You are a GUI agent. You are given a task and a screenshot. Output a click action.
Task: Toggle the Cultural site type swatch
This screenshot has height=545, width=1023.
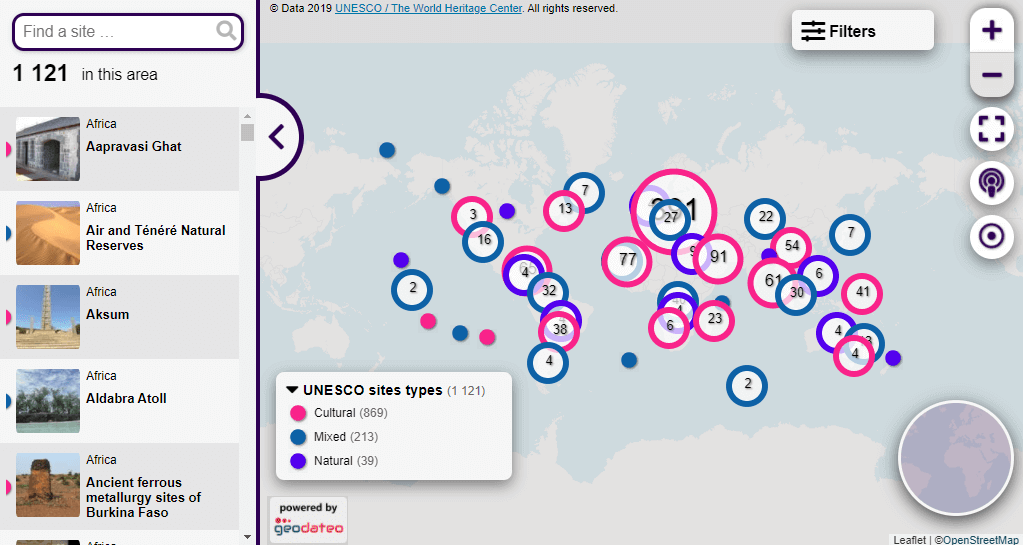coord(298,413)
